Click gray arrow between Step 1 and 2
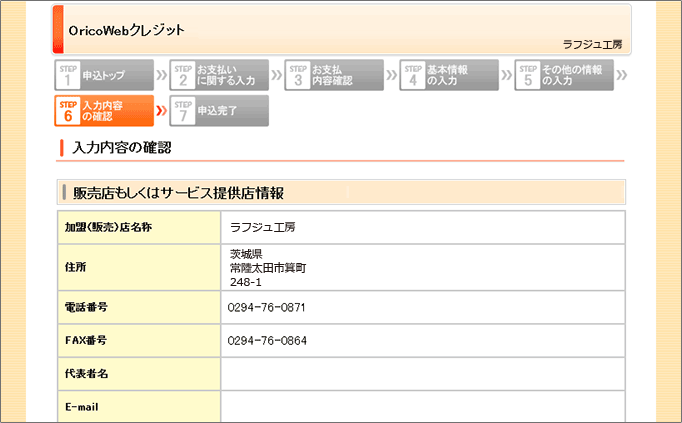This screenshot has width=682, height=423. [x=162, y=75]
